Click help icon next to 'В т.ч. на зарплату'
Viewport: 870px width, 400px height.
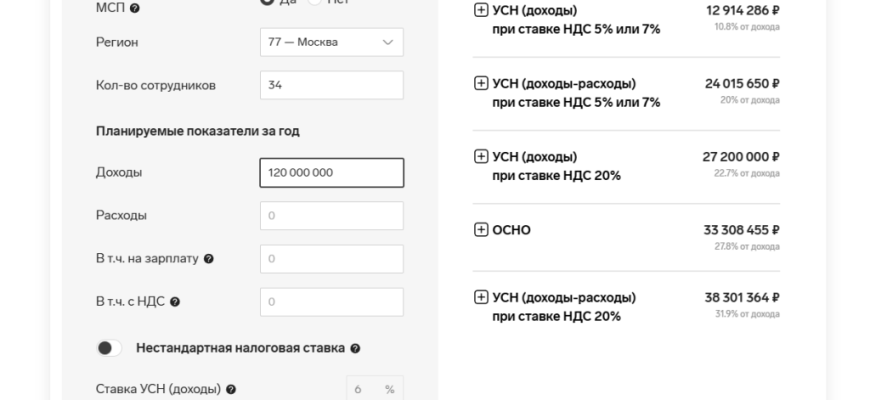[x=209, y=259]
